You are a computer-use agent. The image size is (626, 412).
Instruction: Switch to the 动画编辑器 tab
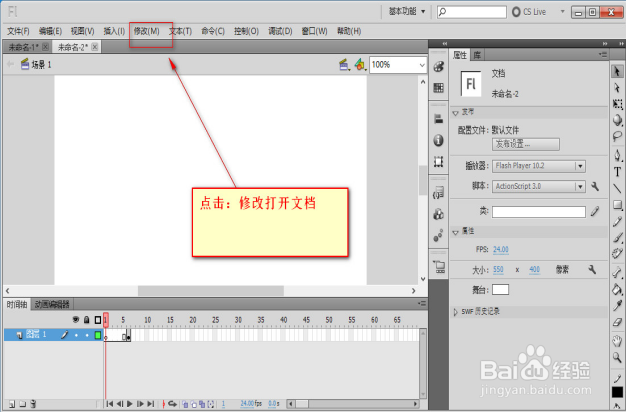coord(52,305)
